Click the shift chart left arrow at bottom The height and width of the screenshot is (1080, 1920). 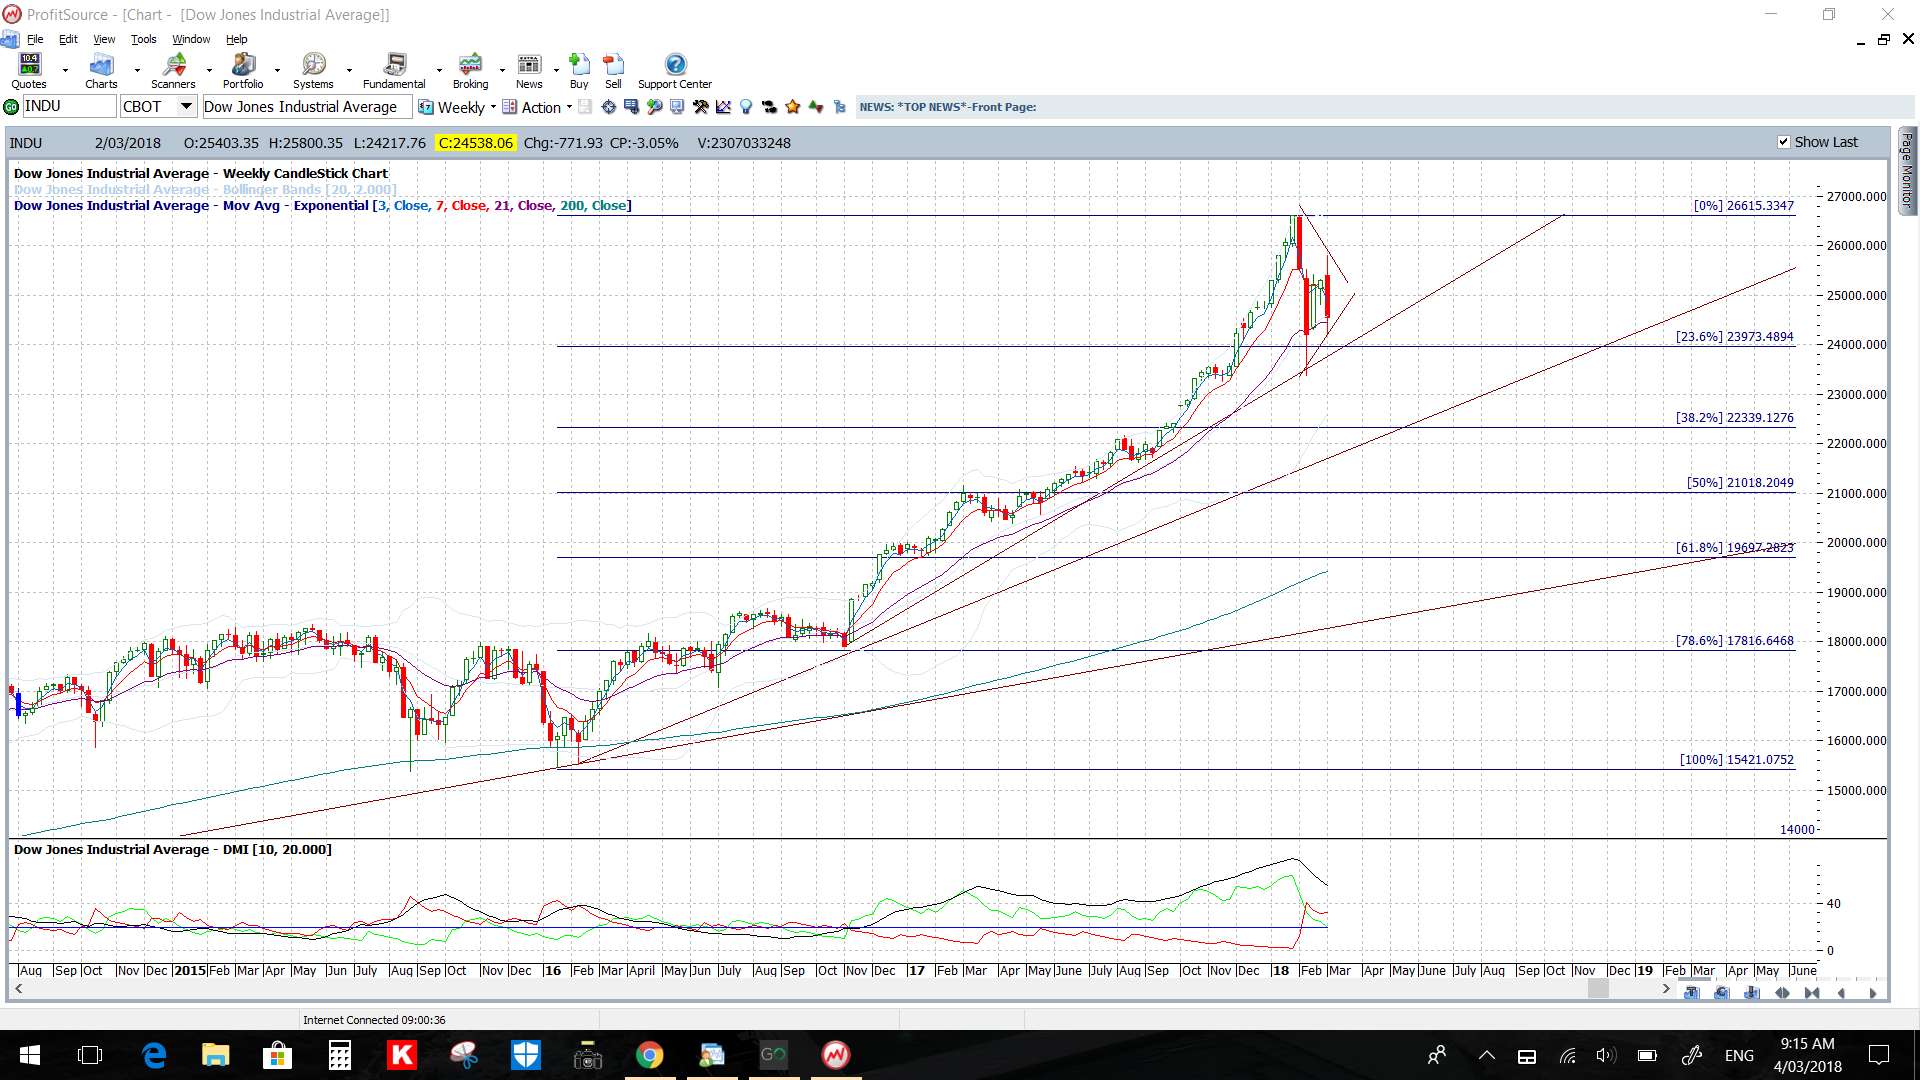(x=1842, y=993)
